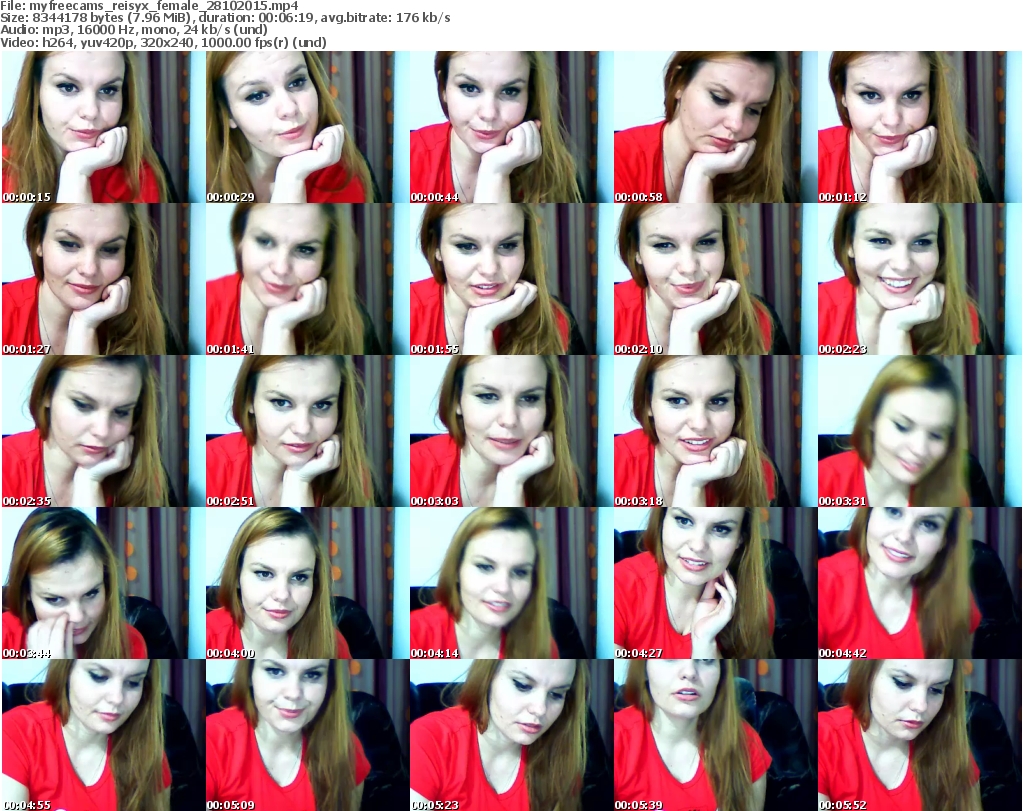Click the 'Video: h264, yuv420p' line

[x=163, y=42]
